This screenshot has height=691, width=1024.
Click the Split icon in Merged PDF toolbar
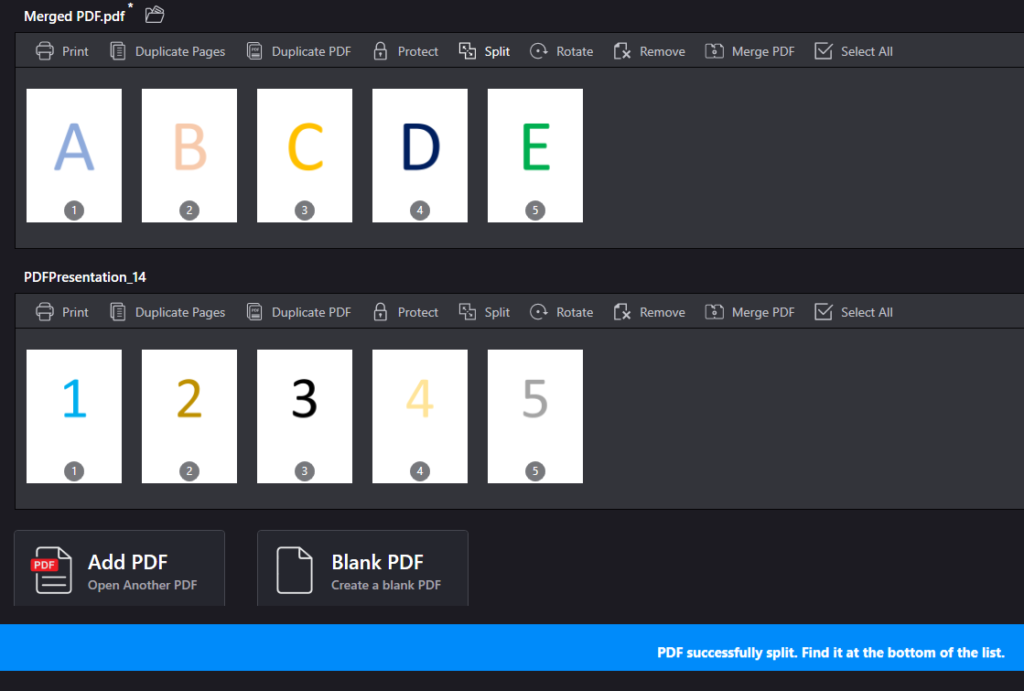pos(467,51)
